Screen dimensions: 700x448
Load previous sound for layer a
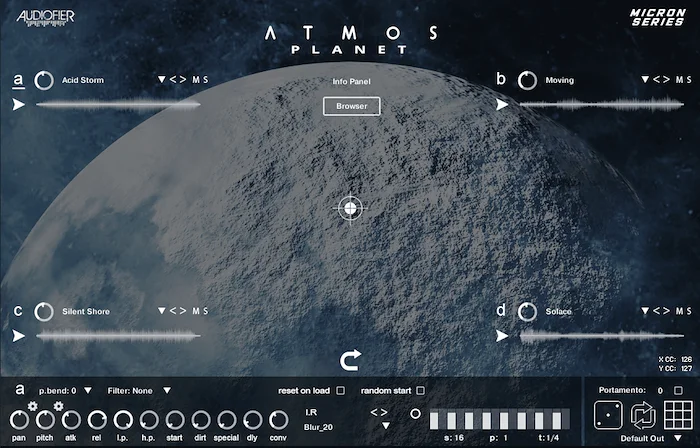[x=173, y=79]
